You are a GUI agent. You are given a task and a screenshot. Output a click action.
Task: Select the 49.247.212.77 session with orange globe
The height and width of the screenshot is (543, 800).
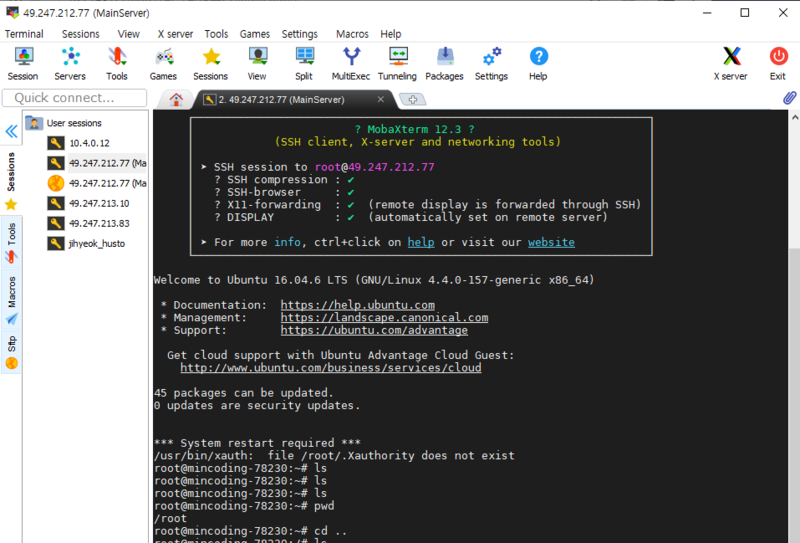[96, 183]
